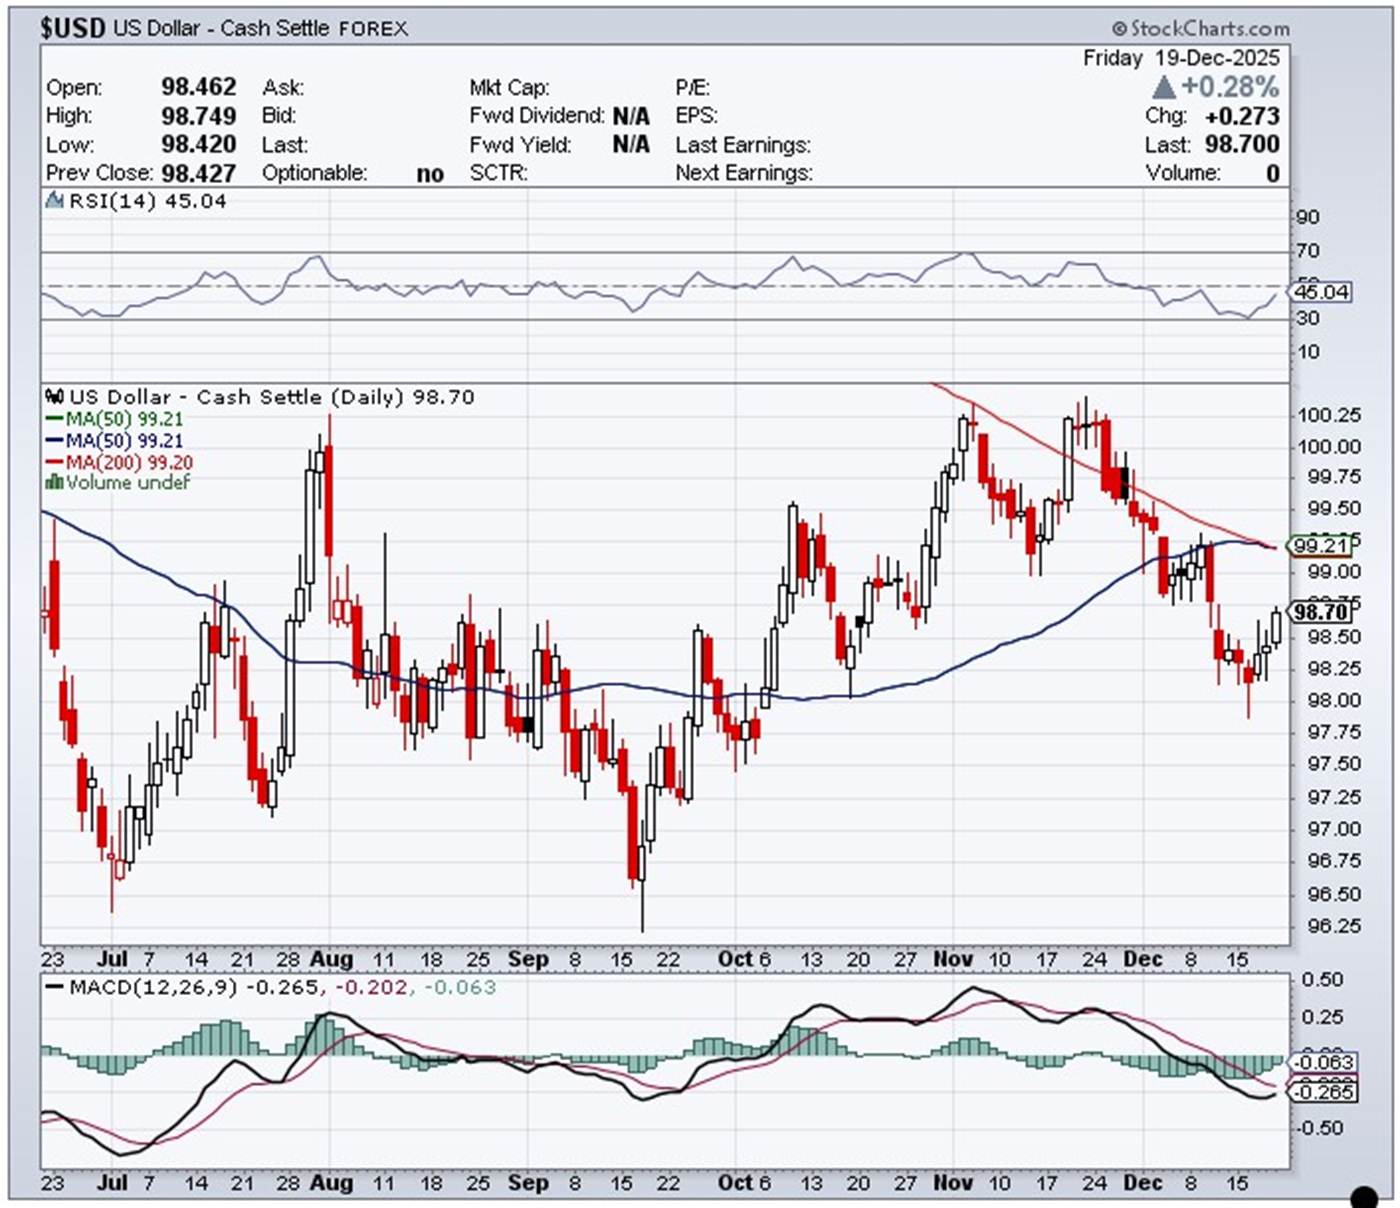Screen dimensions: 1400x1208
Task: Click Nov on the bottom MACD date axis
Action: (952, 1182)
